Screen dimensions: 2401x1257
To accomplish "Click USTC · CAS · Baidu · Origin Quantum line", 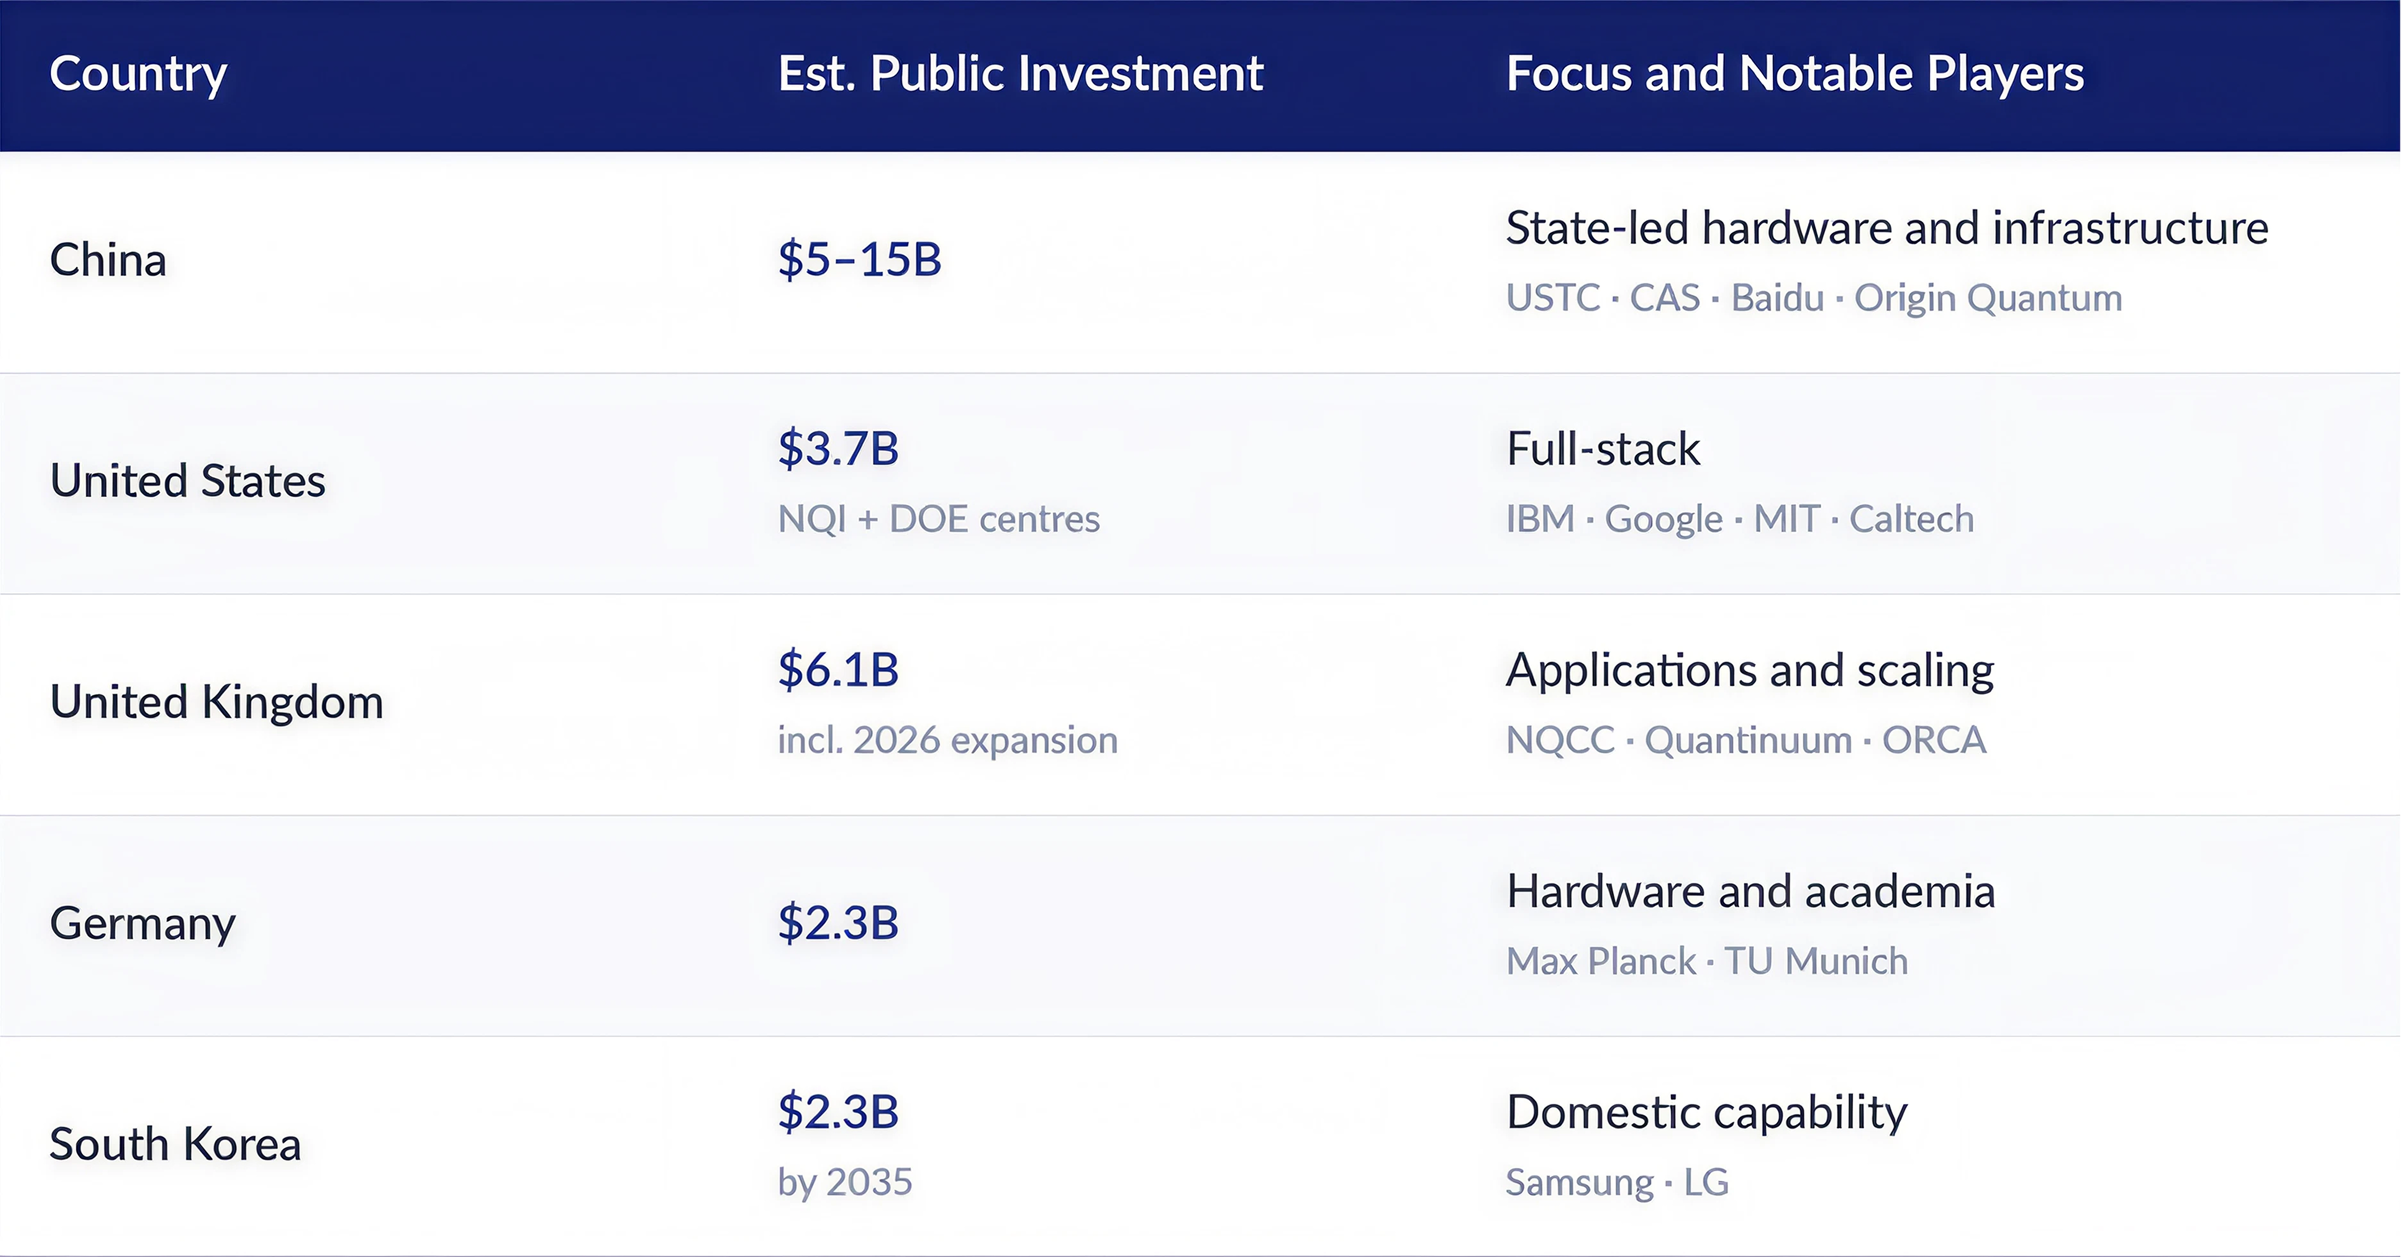I will click(1813, 298).
